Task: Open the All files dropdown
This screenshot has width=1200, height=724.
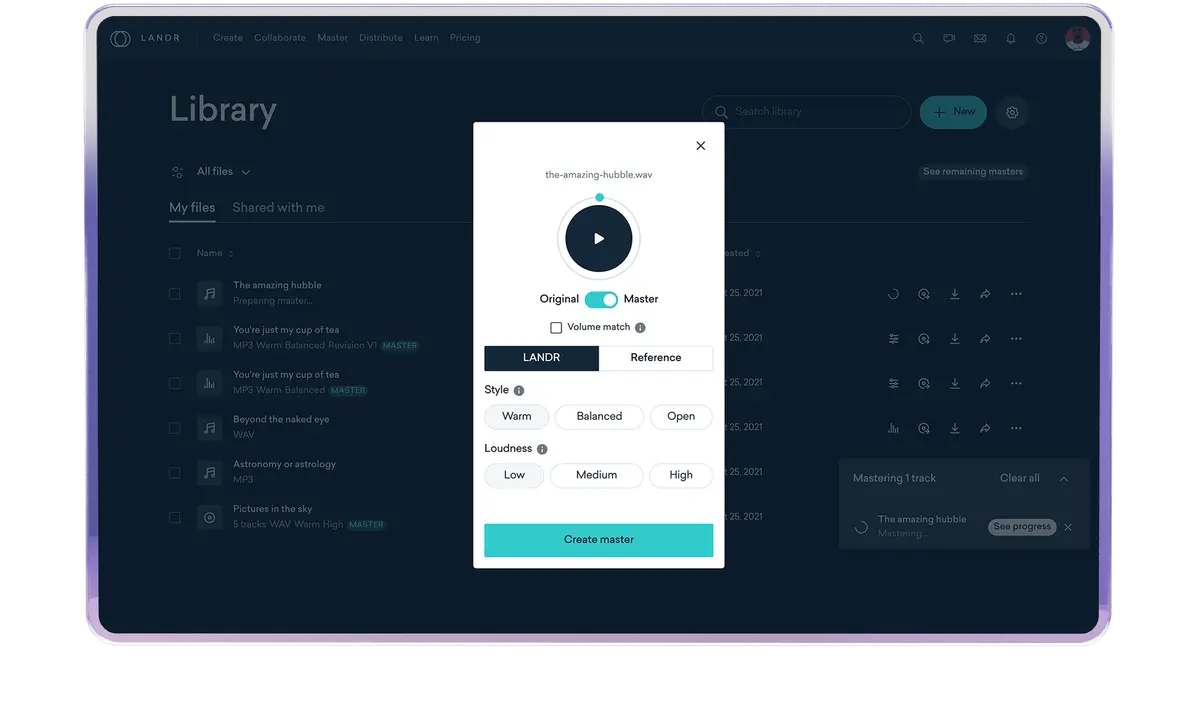Action: 223,172
